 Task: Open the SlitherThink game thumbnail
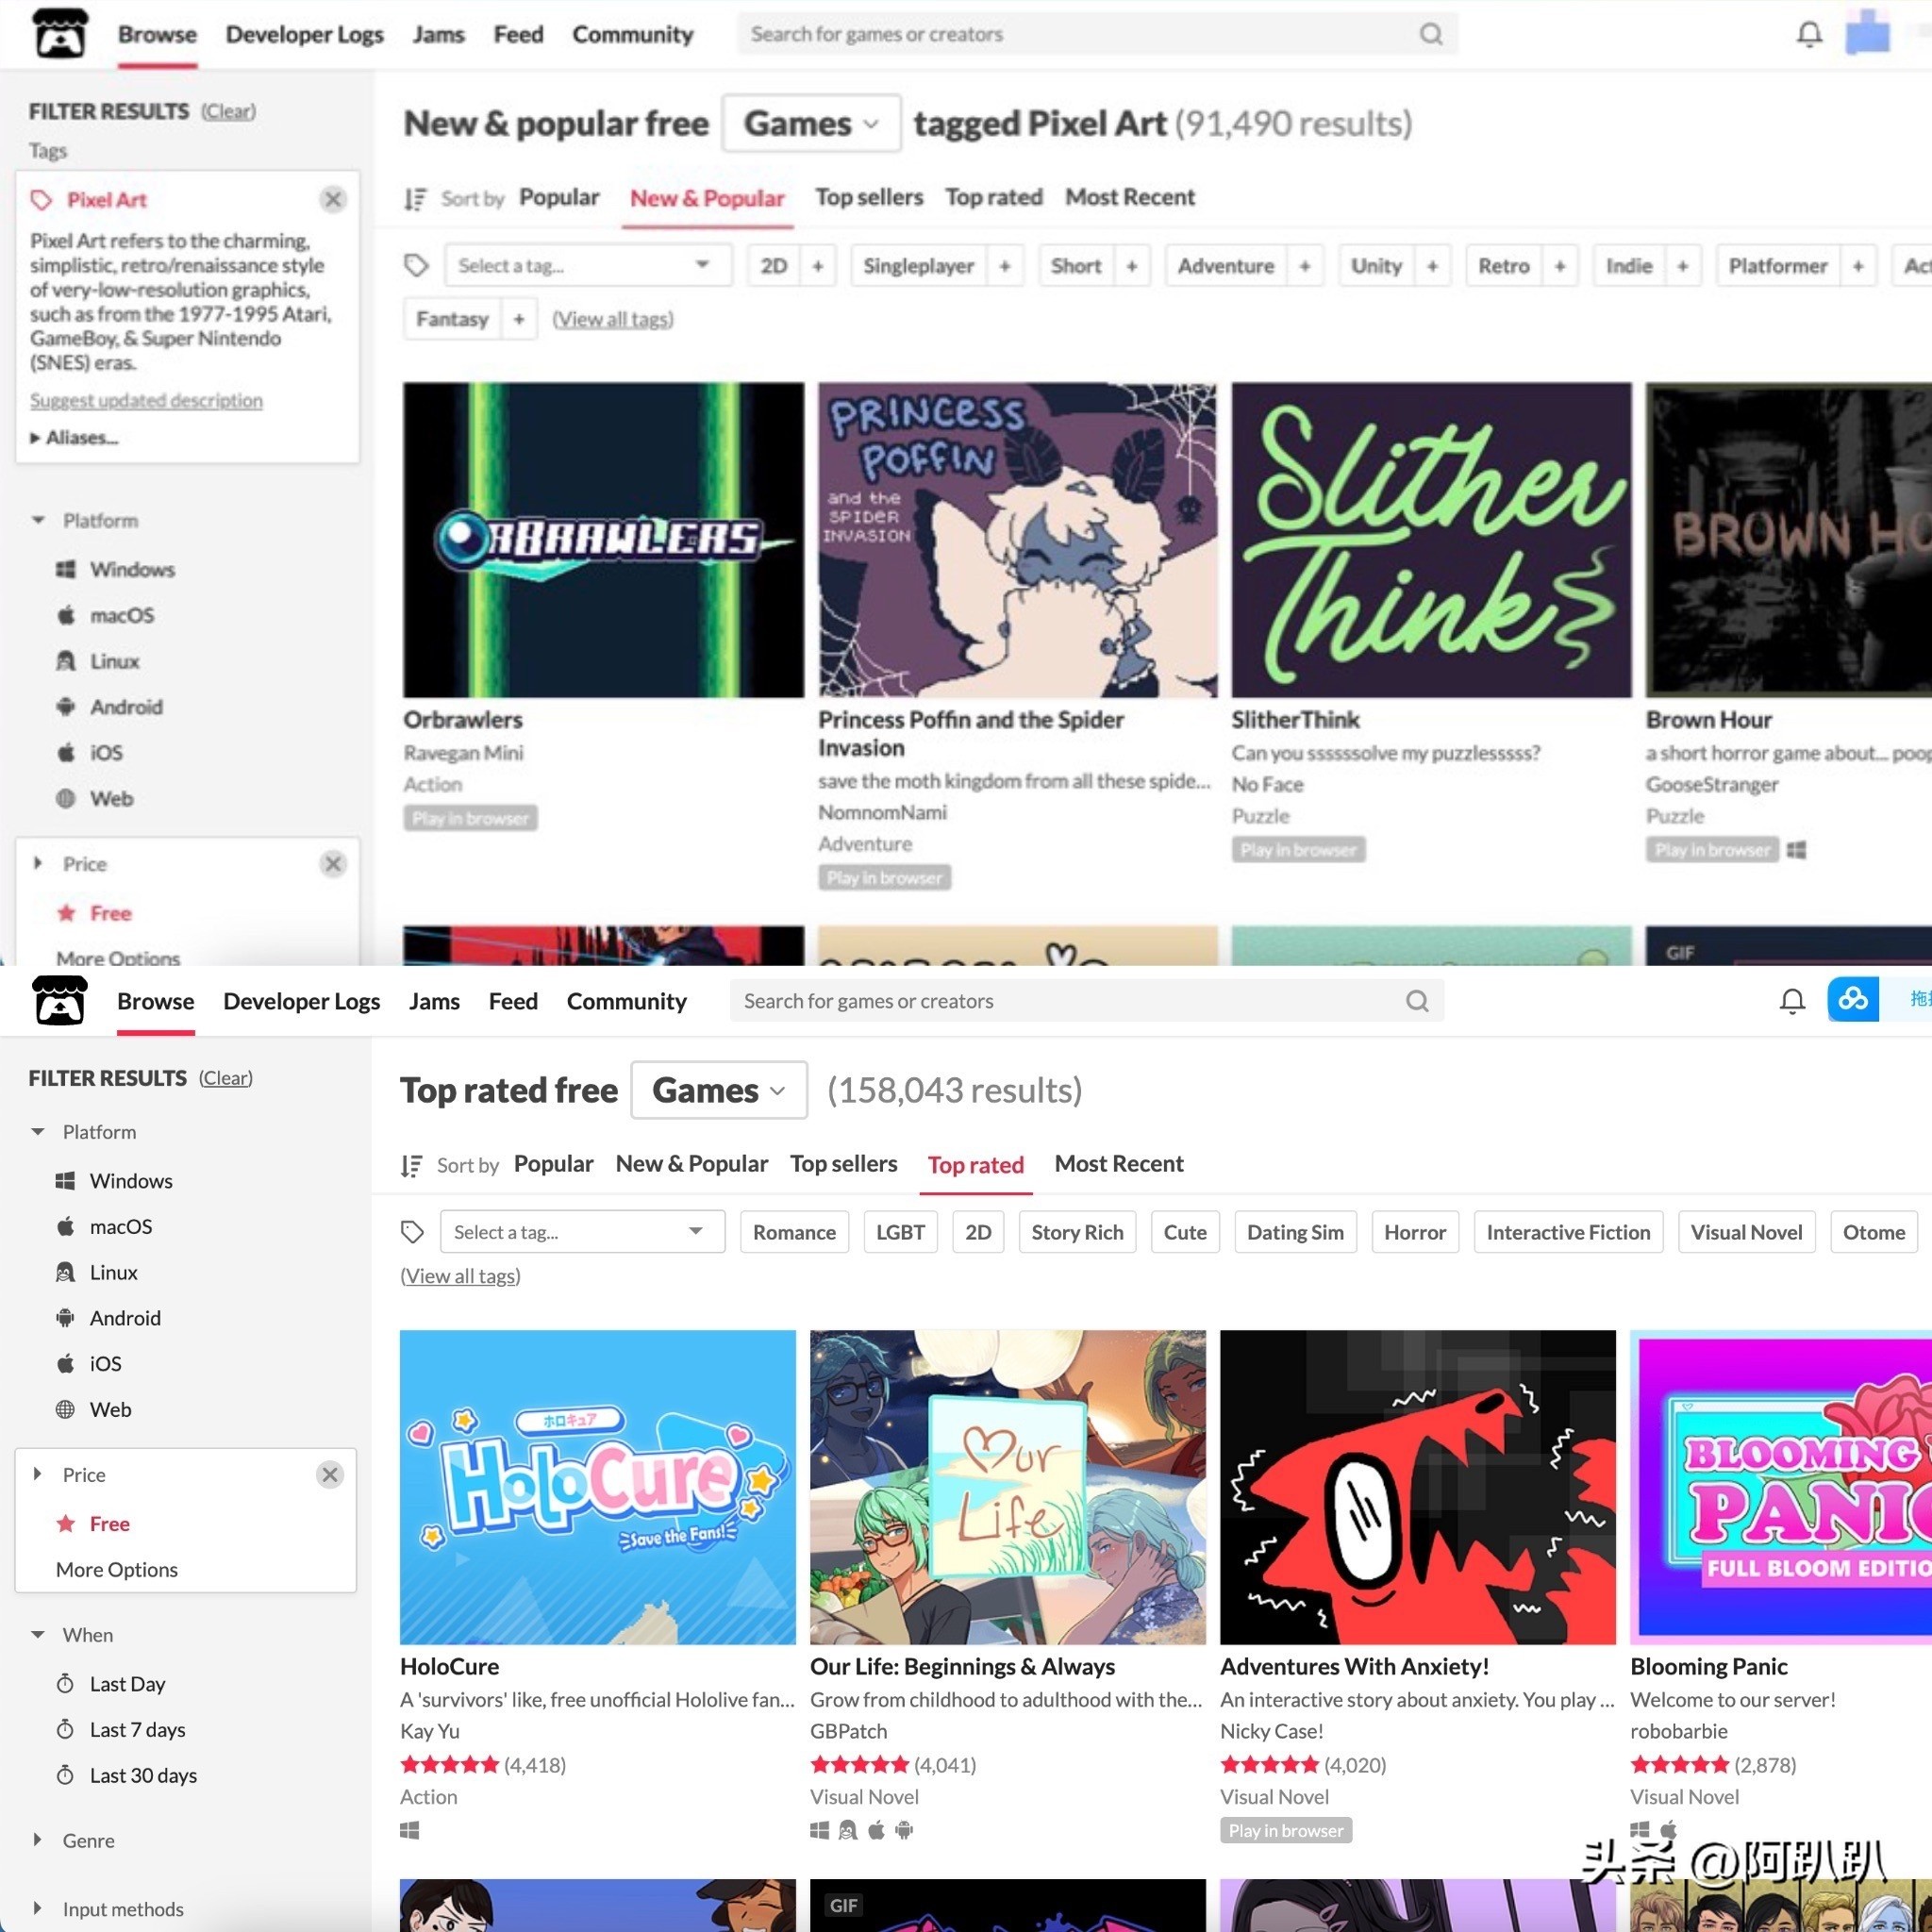[1431, 539]
